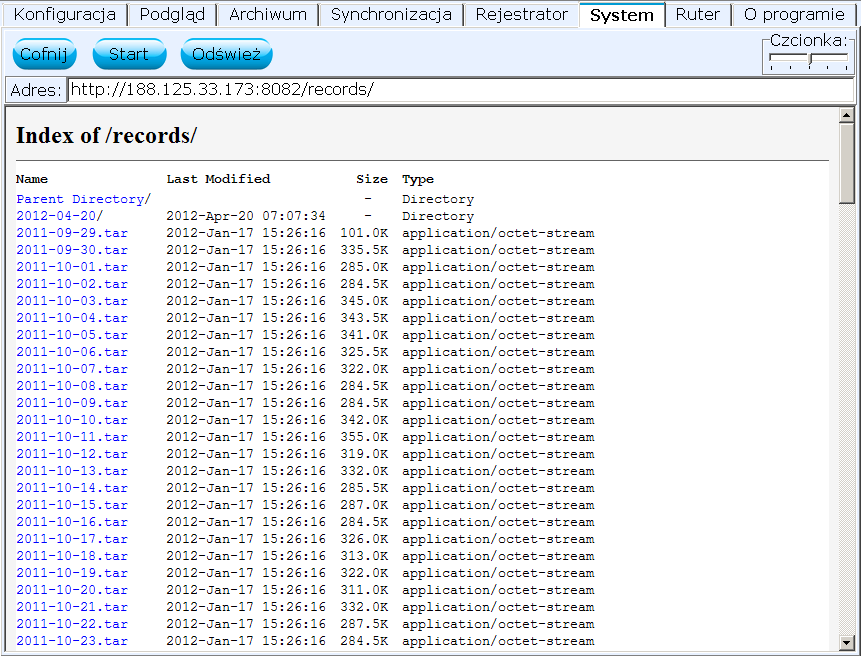Open the O programie tab
The width and height of the screenshot is (861, 656).
[794, 14]
